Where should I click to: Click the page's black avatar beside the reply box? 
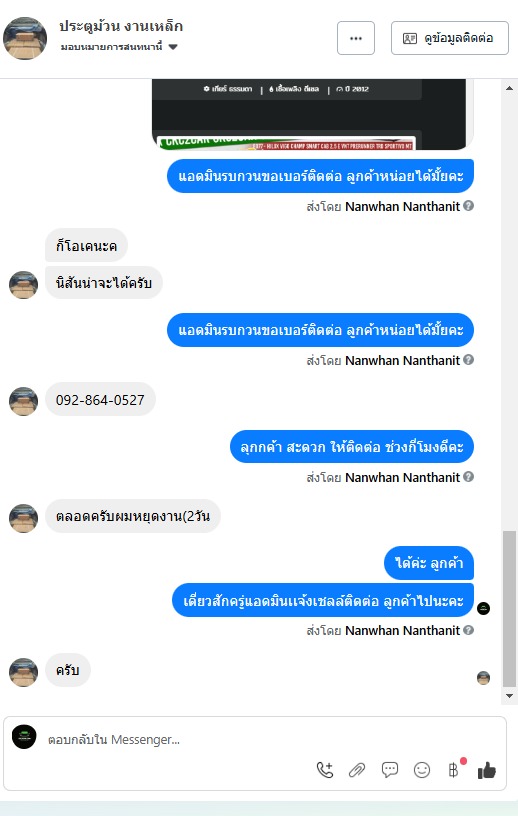click(24, 737)
